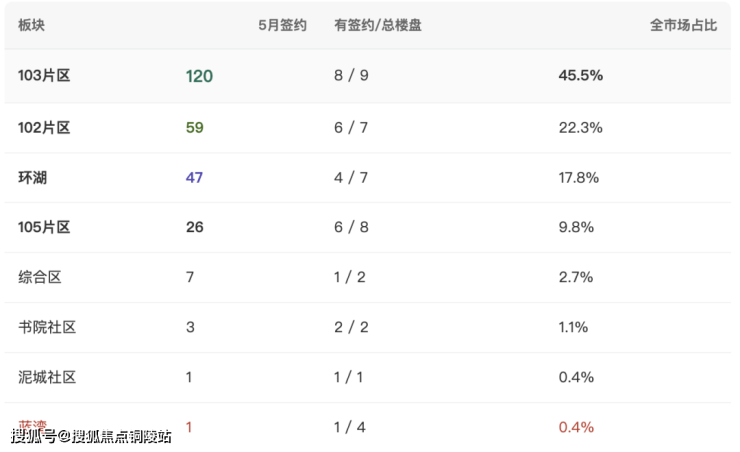The height and width of the screenshot is (452, 740).
Task: Click the 板块 column header
Action: pos(31,25)
